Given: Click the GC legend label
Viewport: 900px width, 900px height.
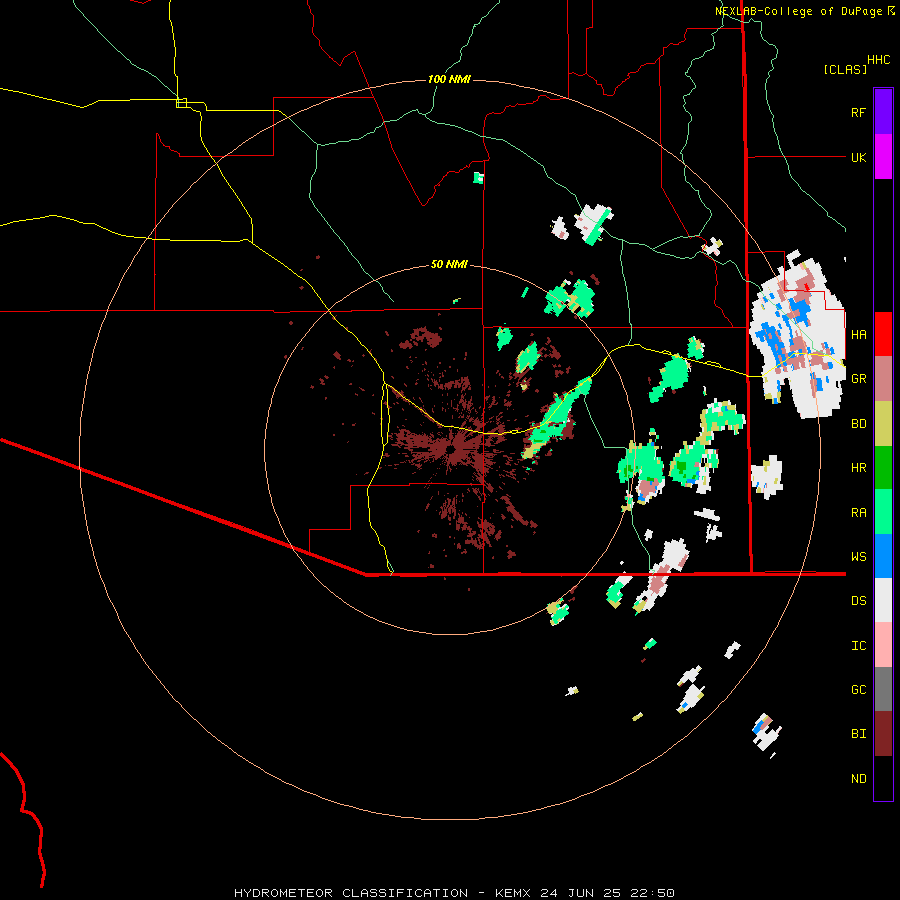Looking at the screenshot, I should pos(858,689).
